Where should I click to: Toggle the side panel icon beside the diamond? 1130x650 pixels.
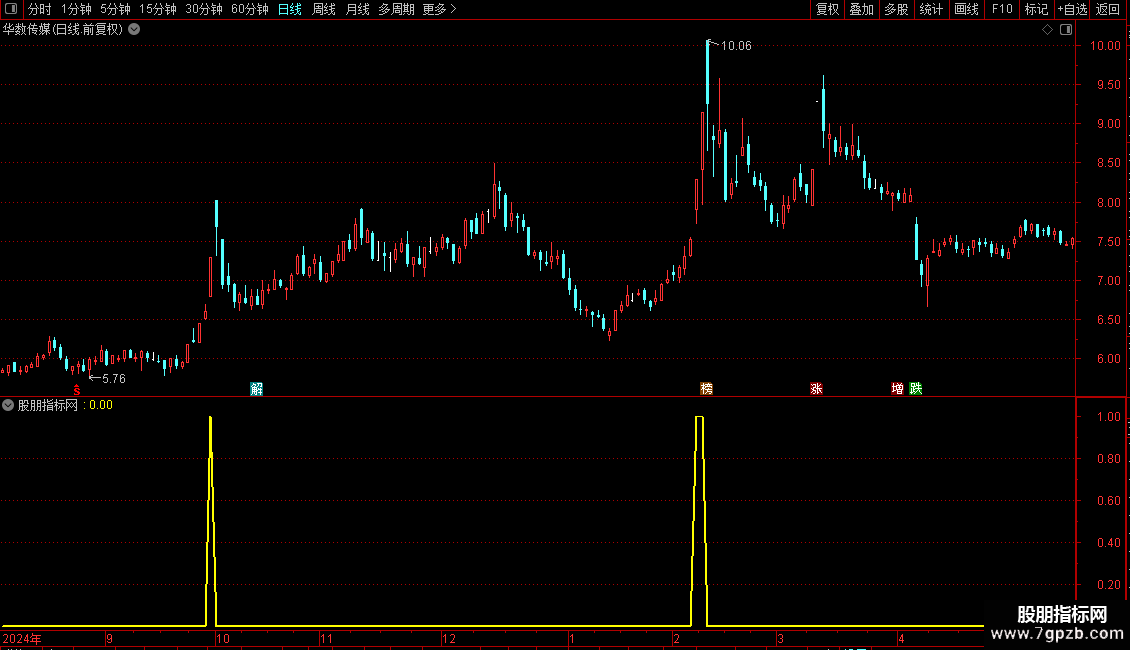(1066, 30)
